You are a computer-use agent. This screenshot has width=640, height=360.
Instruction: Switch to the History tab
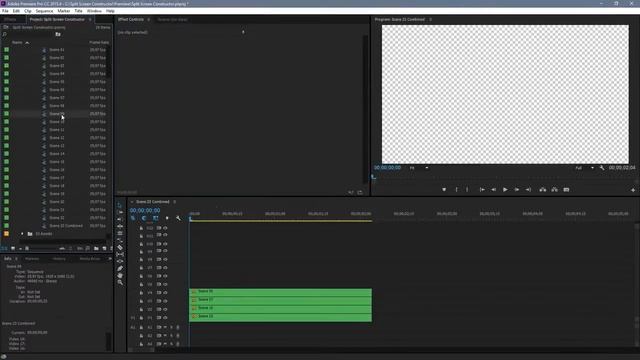pyautogui.click(x=59, y=259)
